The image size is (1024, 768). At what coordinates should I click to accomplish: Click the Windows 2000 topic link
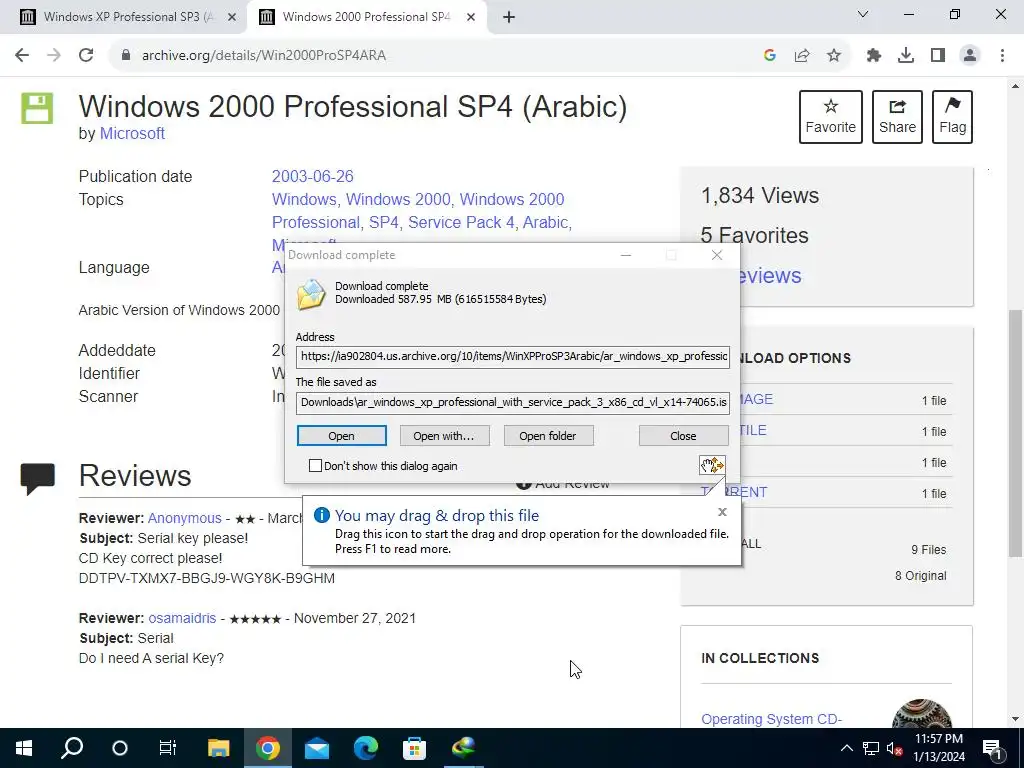pos(398,199)
